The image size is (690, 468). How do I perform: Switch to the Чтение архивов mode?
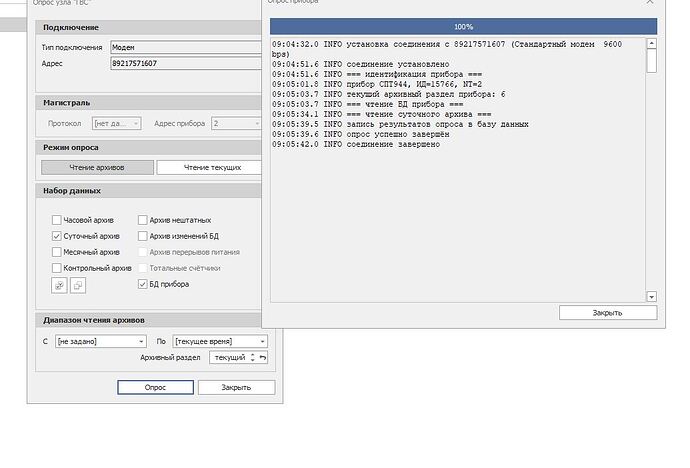(98, 167)
